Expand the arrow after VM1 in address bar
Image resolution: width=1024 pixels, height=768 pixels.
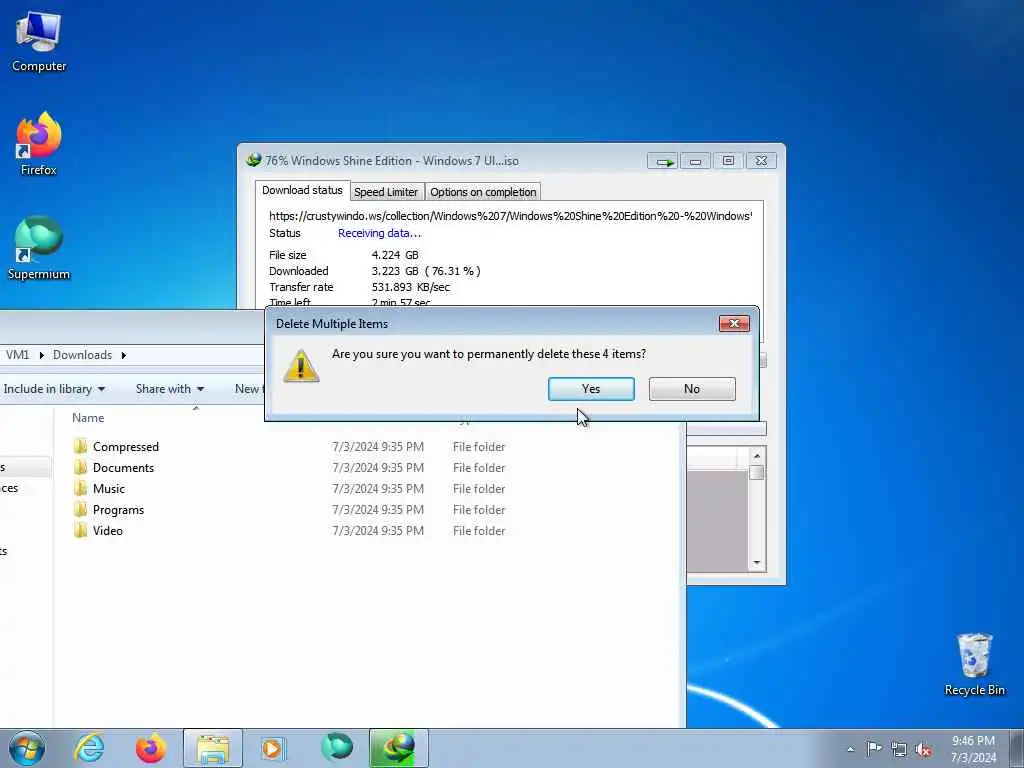coord(42,355)
